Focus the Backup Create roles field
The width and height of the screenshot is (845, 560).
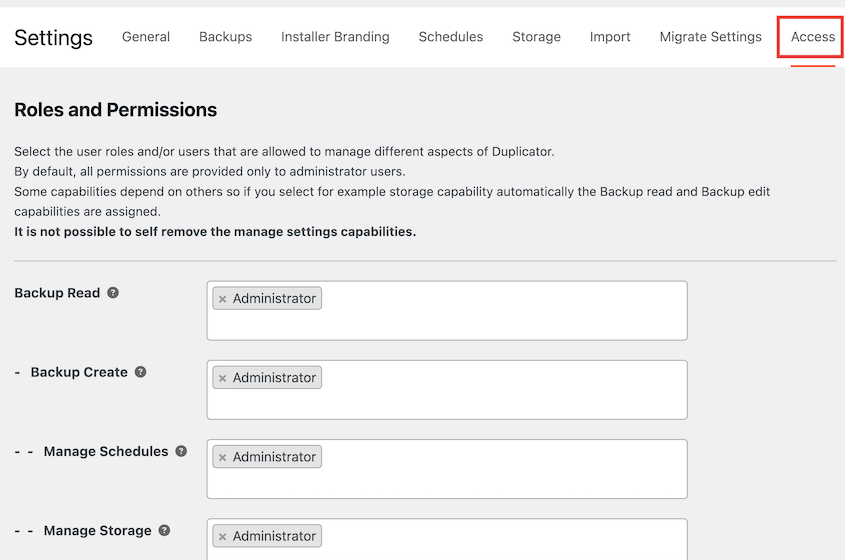[x=447, y=390]
